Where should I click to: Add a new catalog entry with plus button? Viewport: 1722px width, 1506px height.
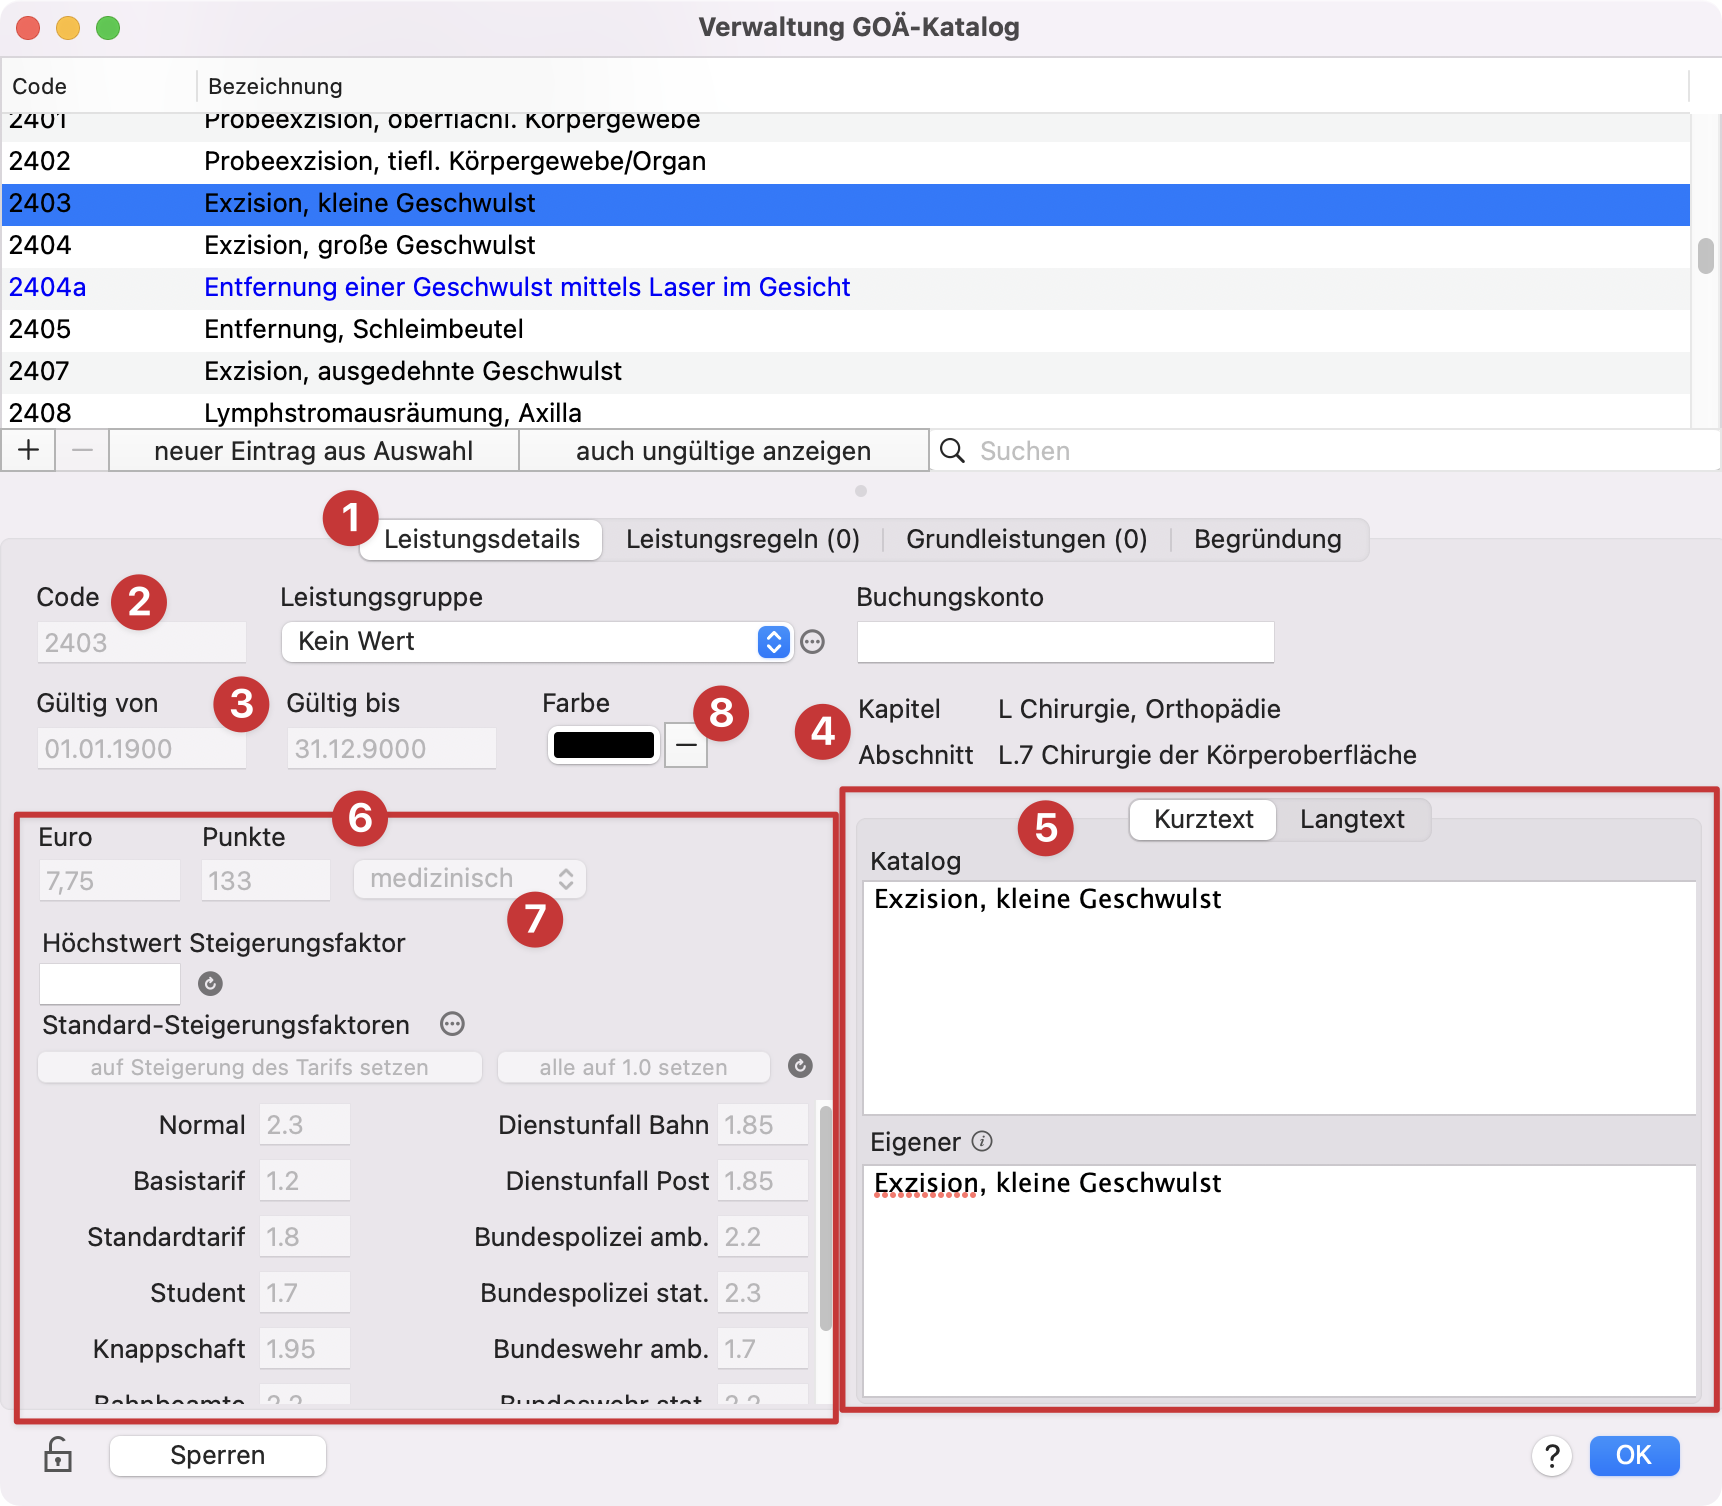29,450
